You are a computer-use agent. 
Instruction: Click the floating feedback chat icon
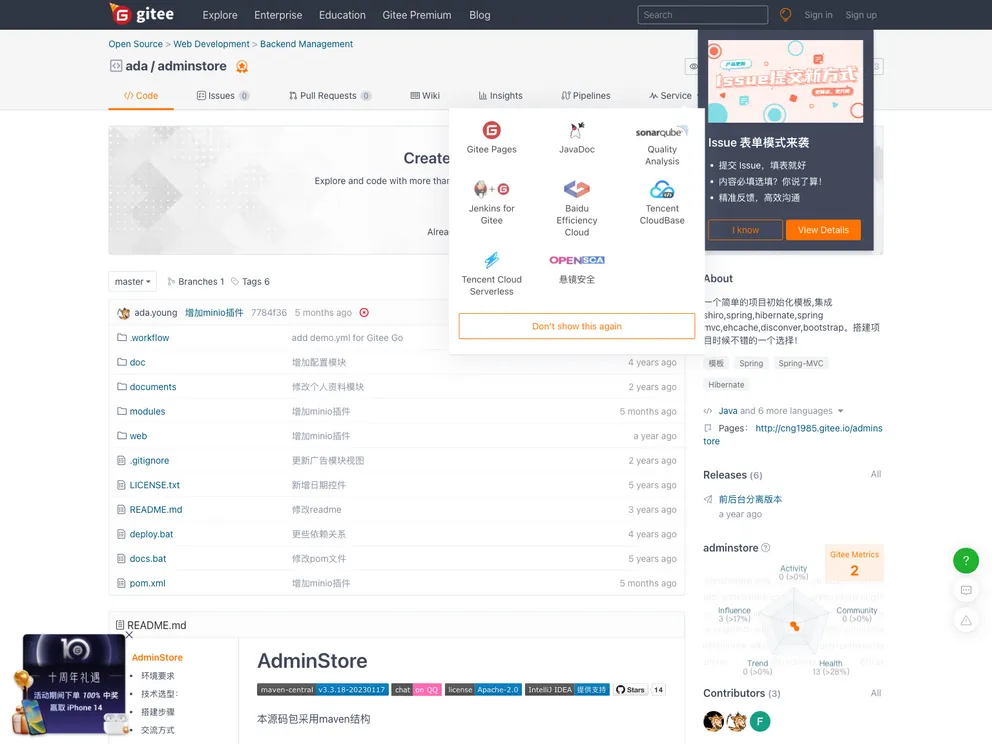pyautogui.click(x=965, y=591)
